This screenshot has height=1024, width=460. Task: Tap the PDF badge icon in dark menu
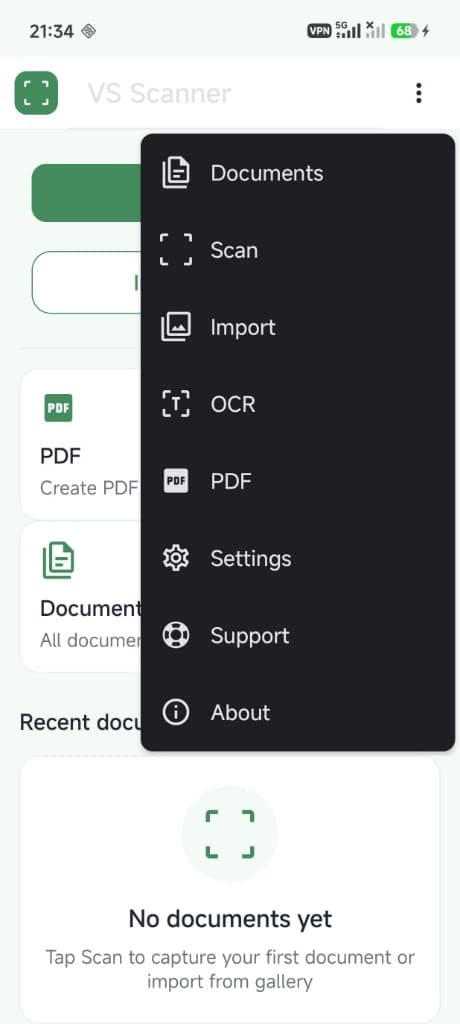pyautogui.click(x=176, y=481)
